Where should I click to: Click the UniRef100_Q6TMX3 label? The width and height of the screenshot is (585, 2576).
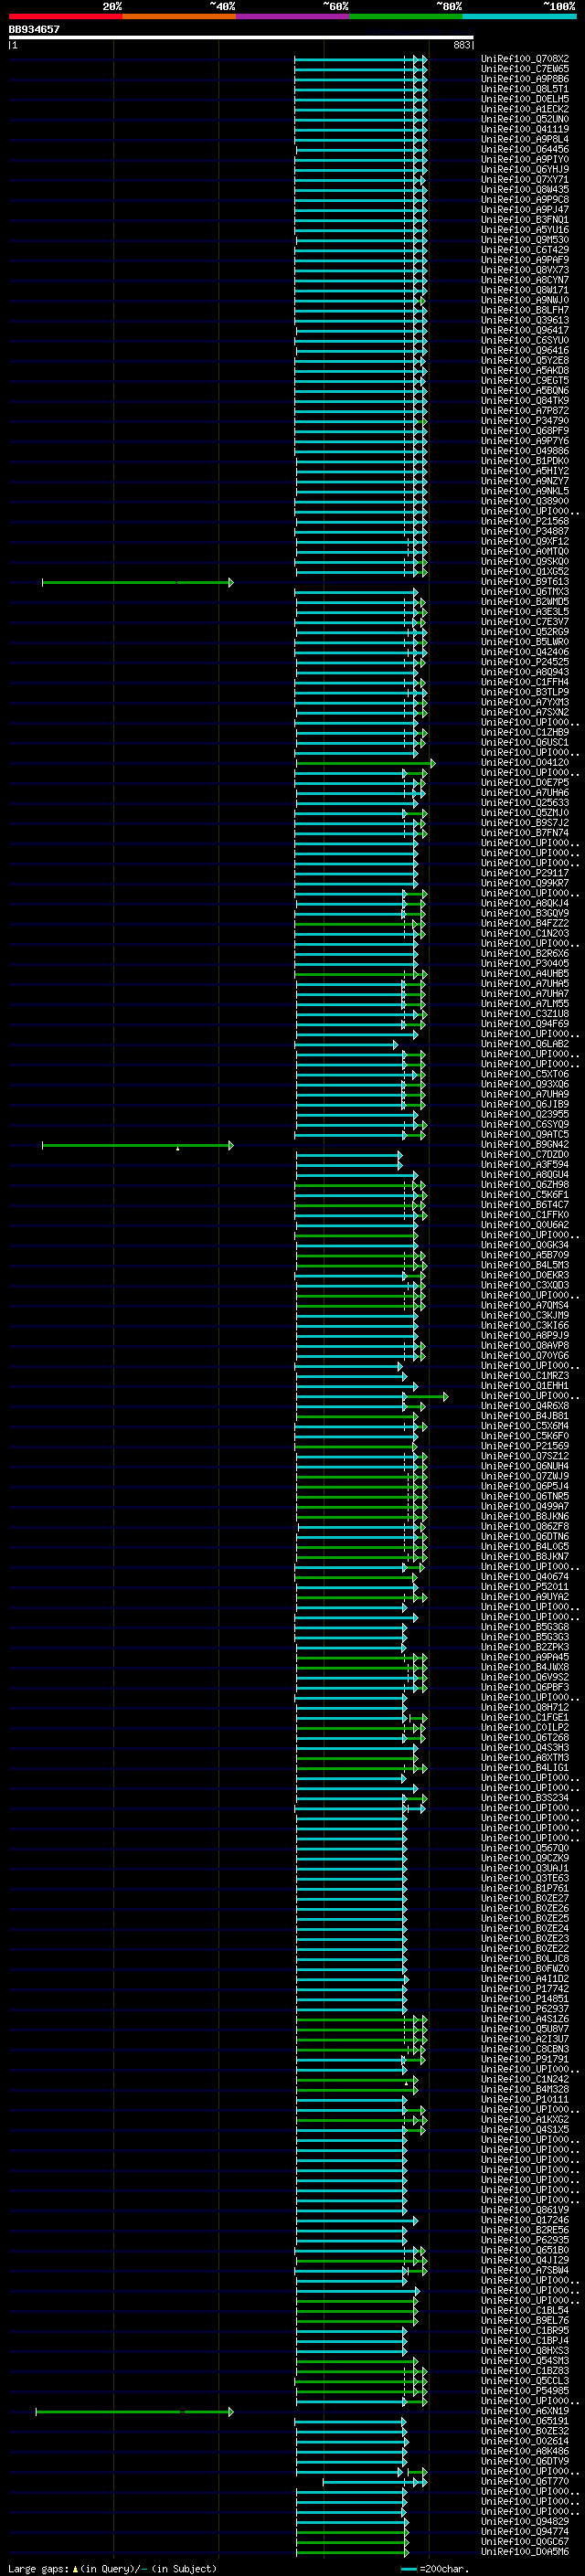(524, 592)
